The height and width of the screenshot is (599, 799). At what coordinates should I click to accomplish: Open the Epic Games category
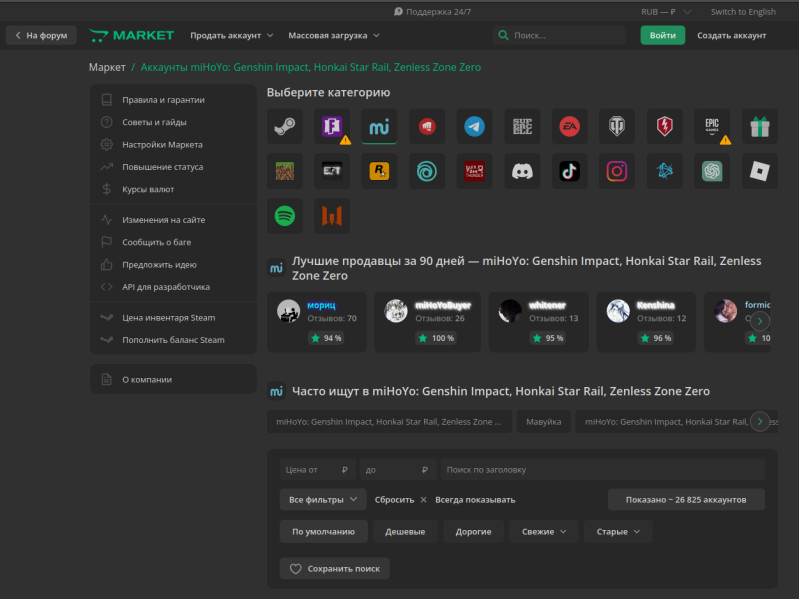click(x=712, y=126)
